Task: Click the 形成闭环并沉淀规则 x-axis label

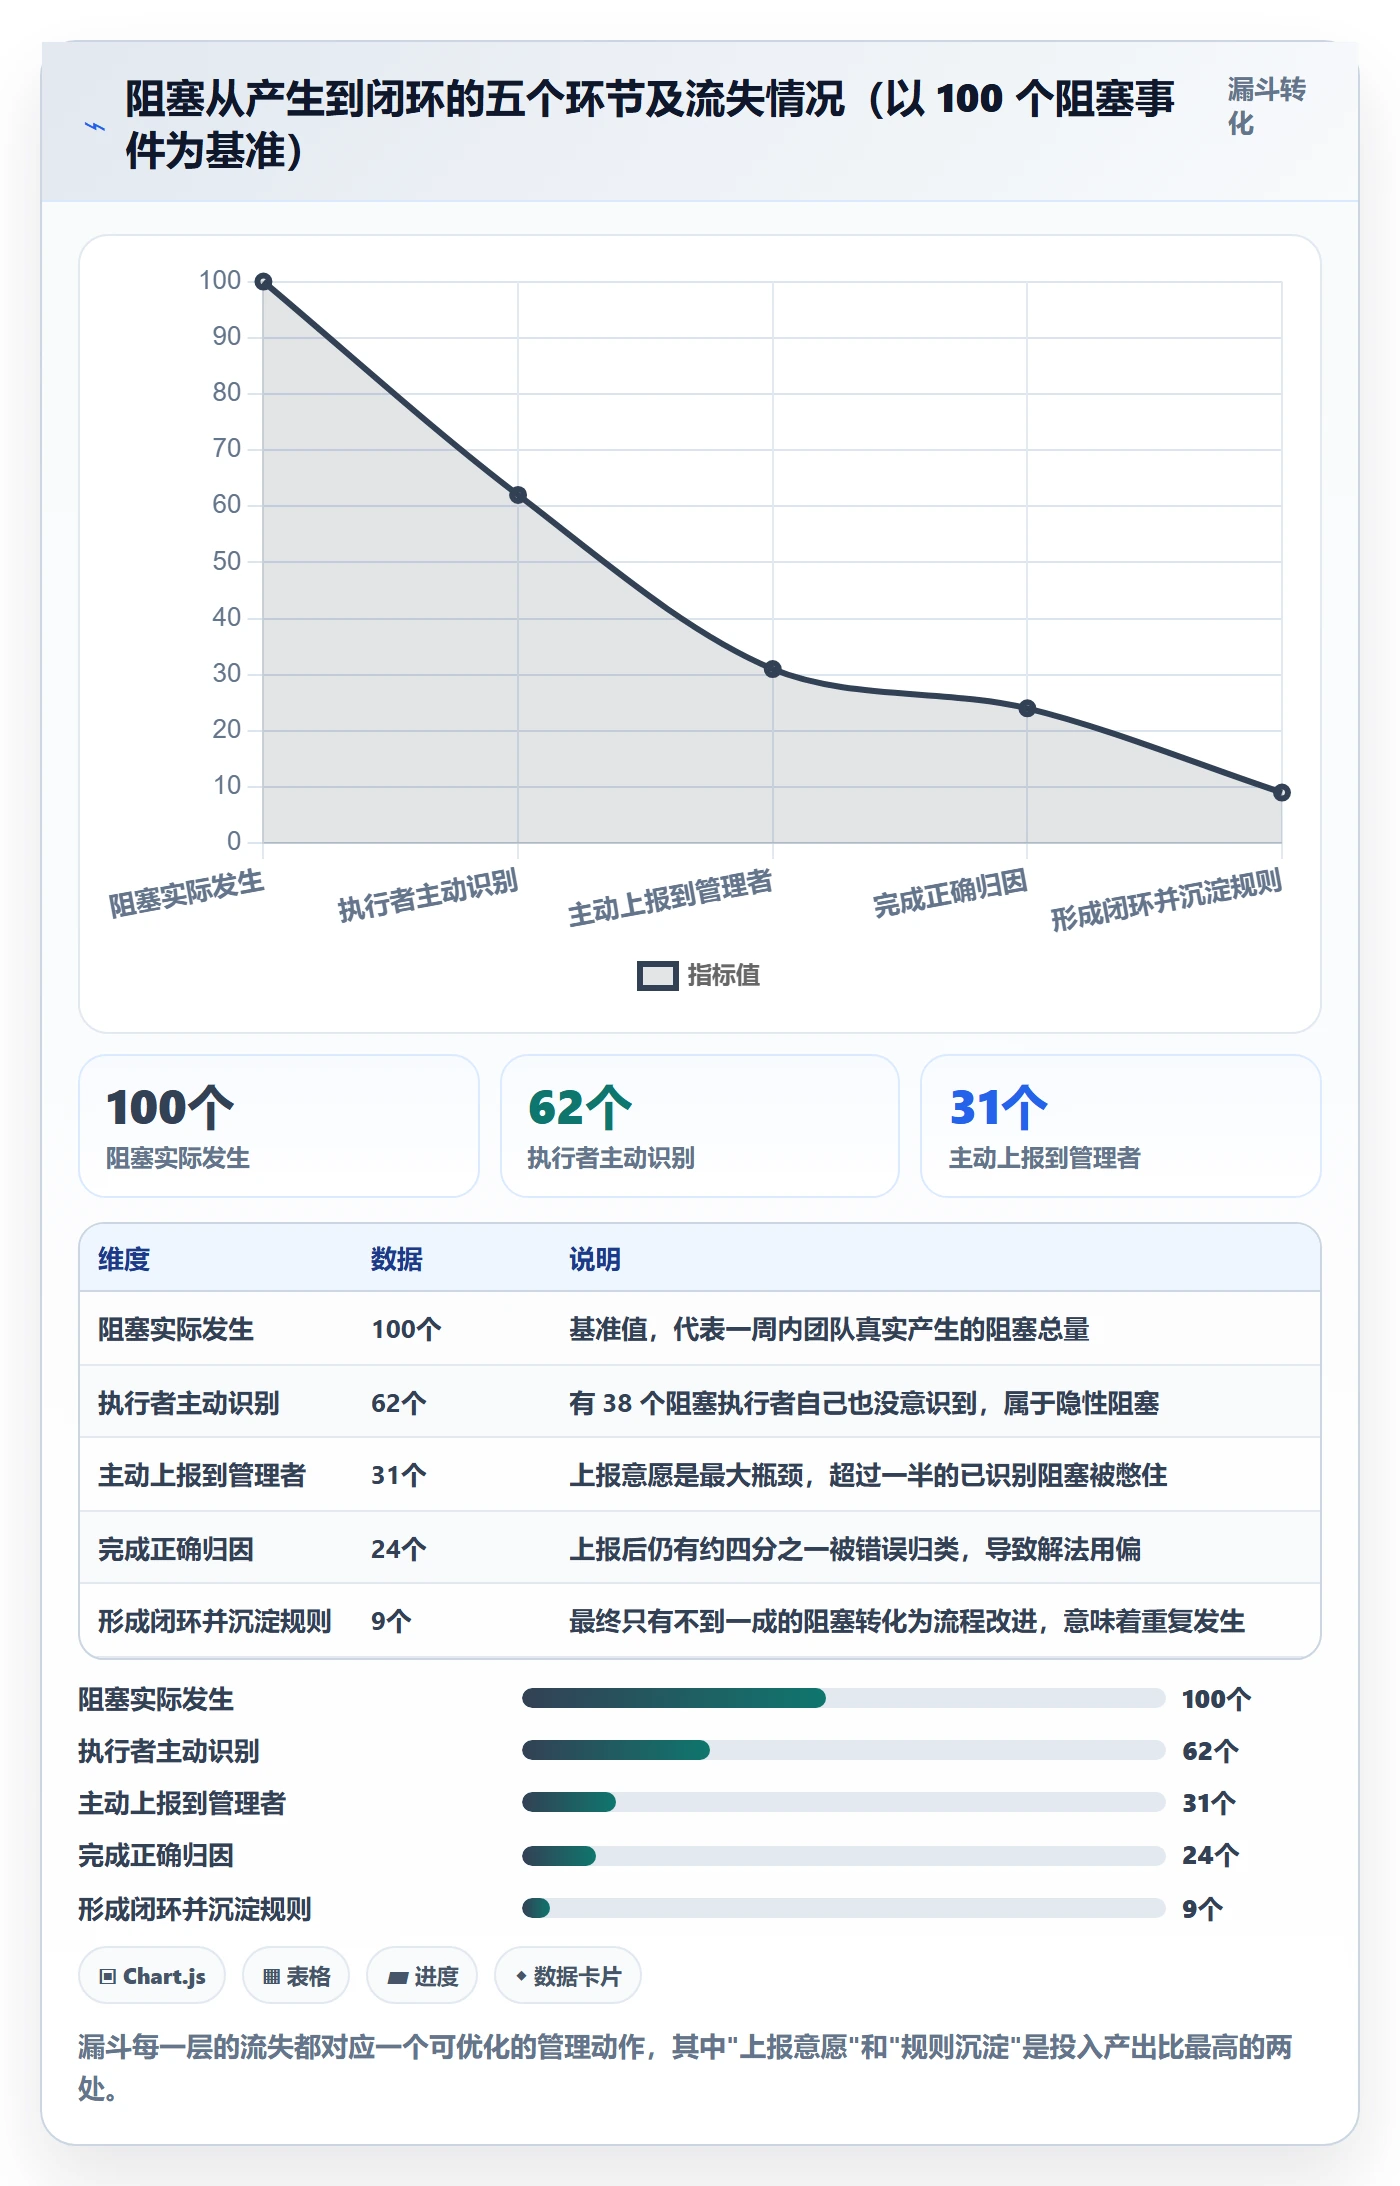Action: click(1166, 899)
